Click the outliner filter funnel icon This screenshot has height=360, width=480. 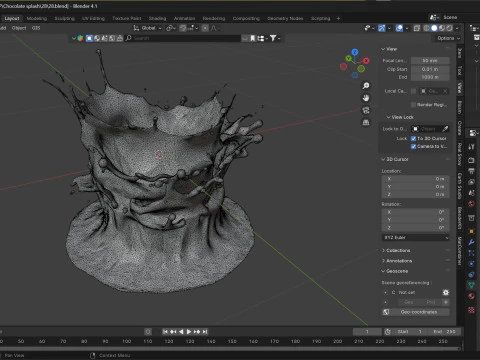coord(273,38)
